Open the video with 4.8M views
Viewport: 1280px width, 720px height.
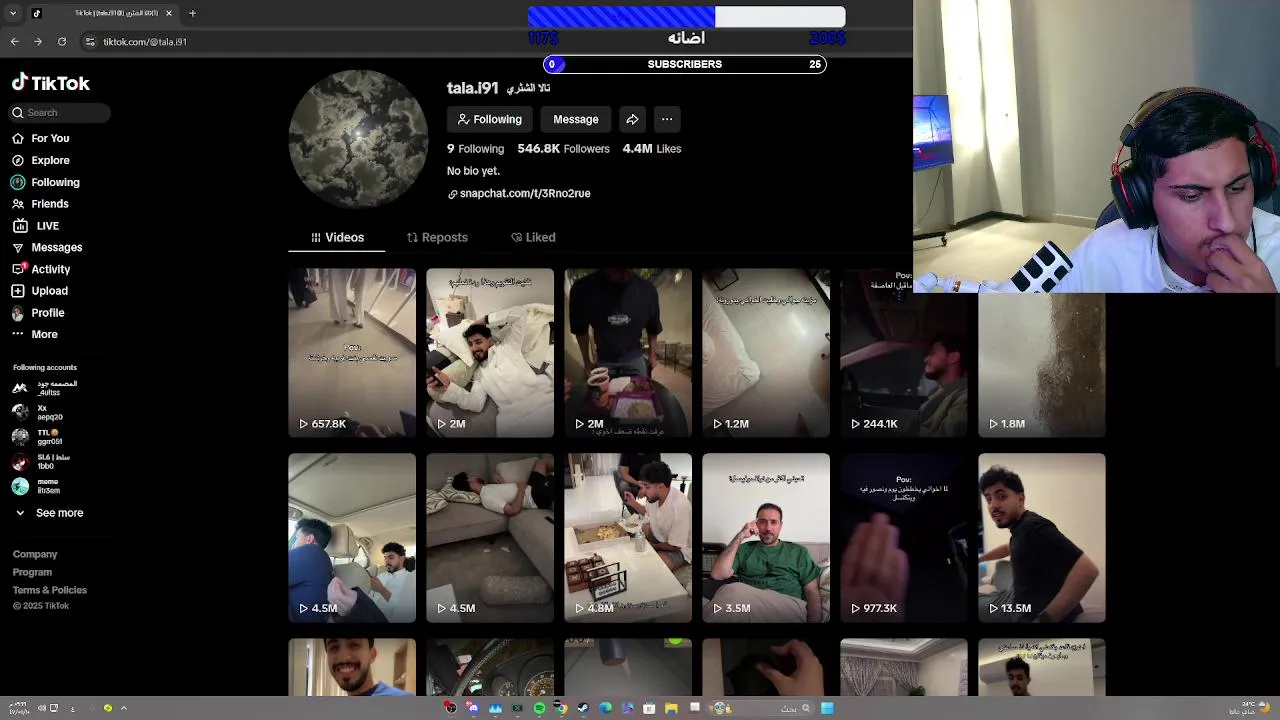click(x=628, y=538)
